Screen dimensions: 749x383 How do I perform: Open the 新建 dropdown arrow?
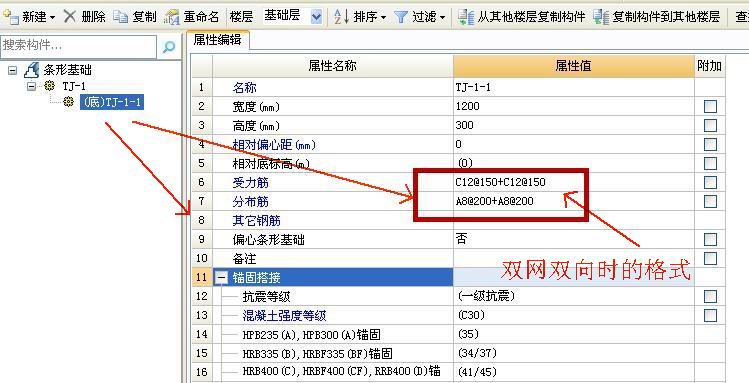coord(52,18)
